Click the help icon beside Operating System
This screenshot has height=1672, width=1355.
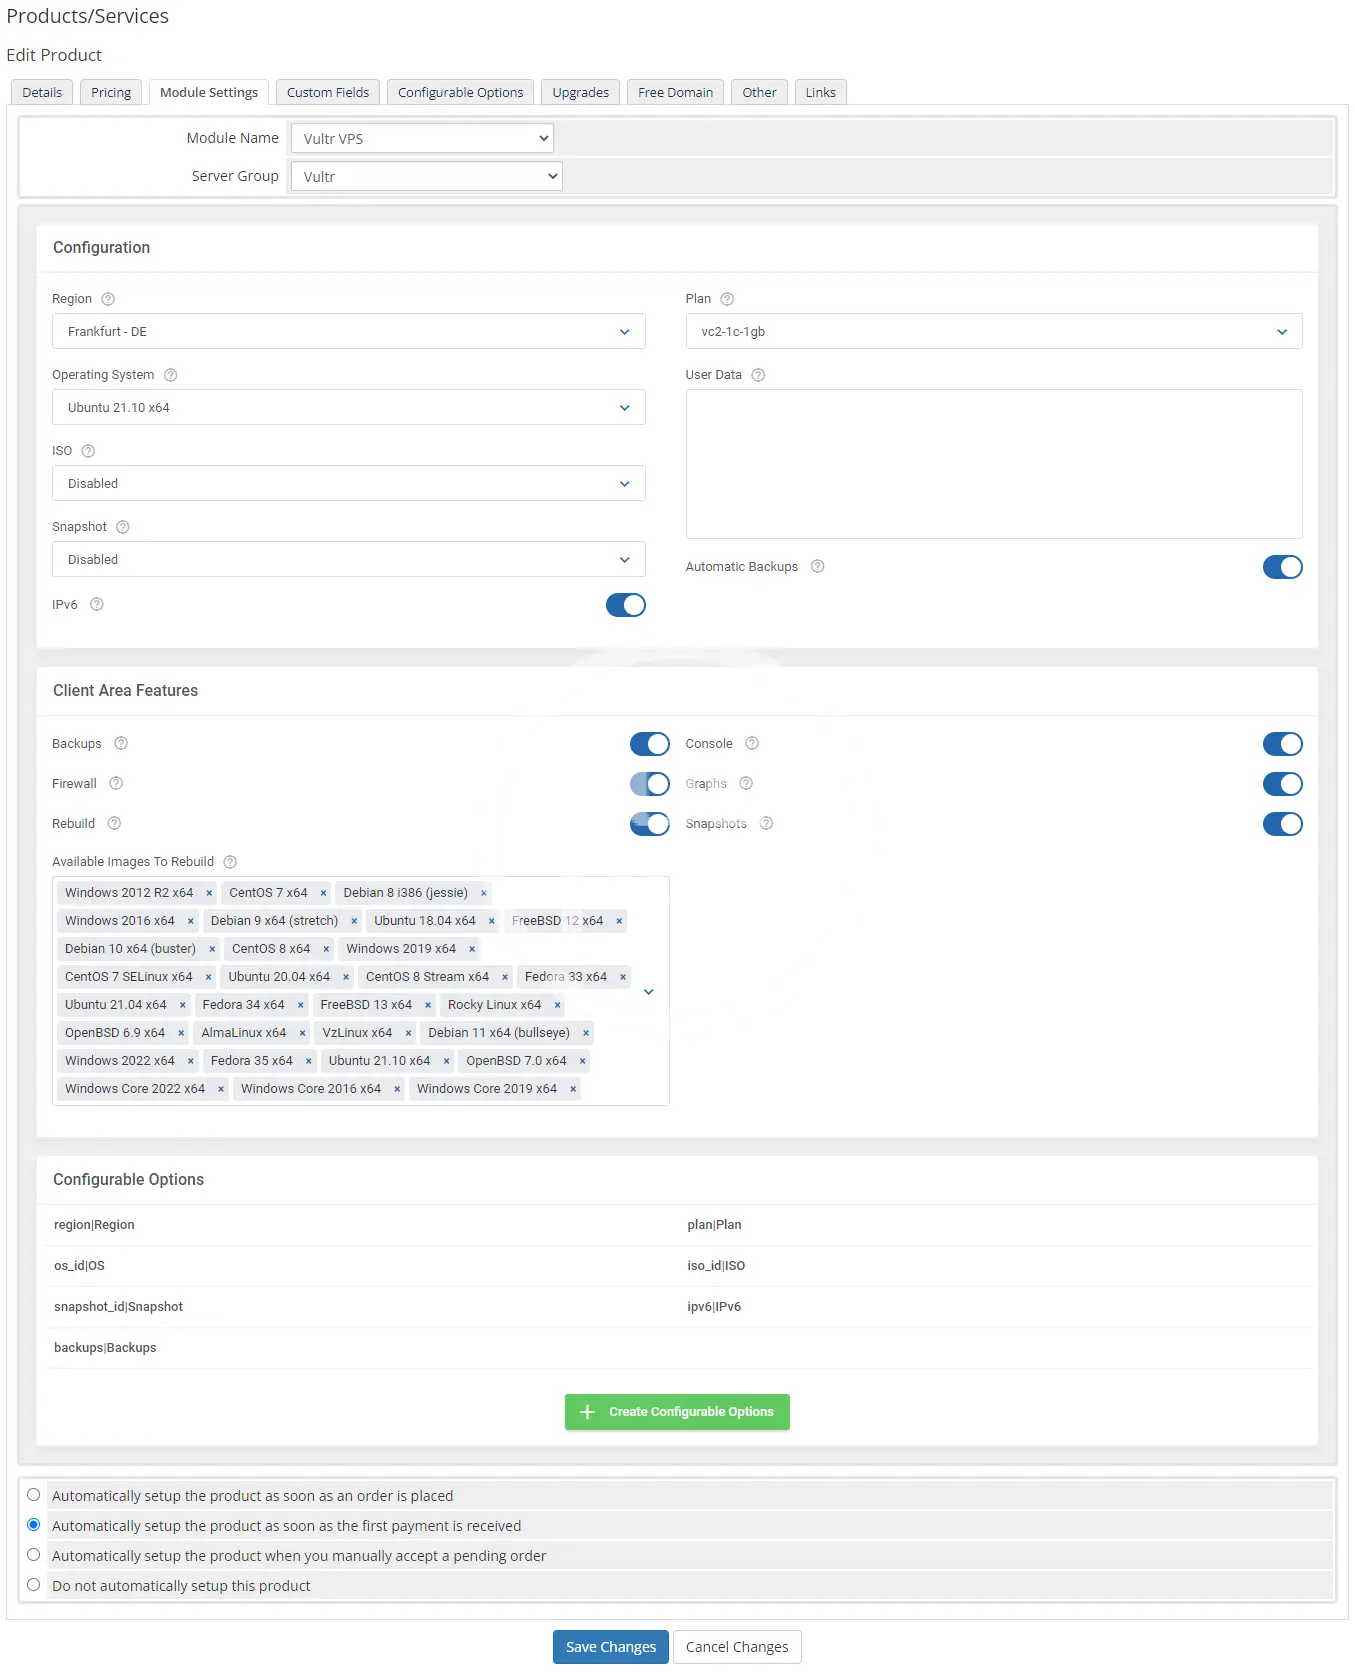170,375
